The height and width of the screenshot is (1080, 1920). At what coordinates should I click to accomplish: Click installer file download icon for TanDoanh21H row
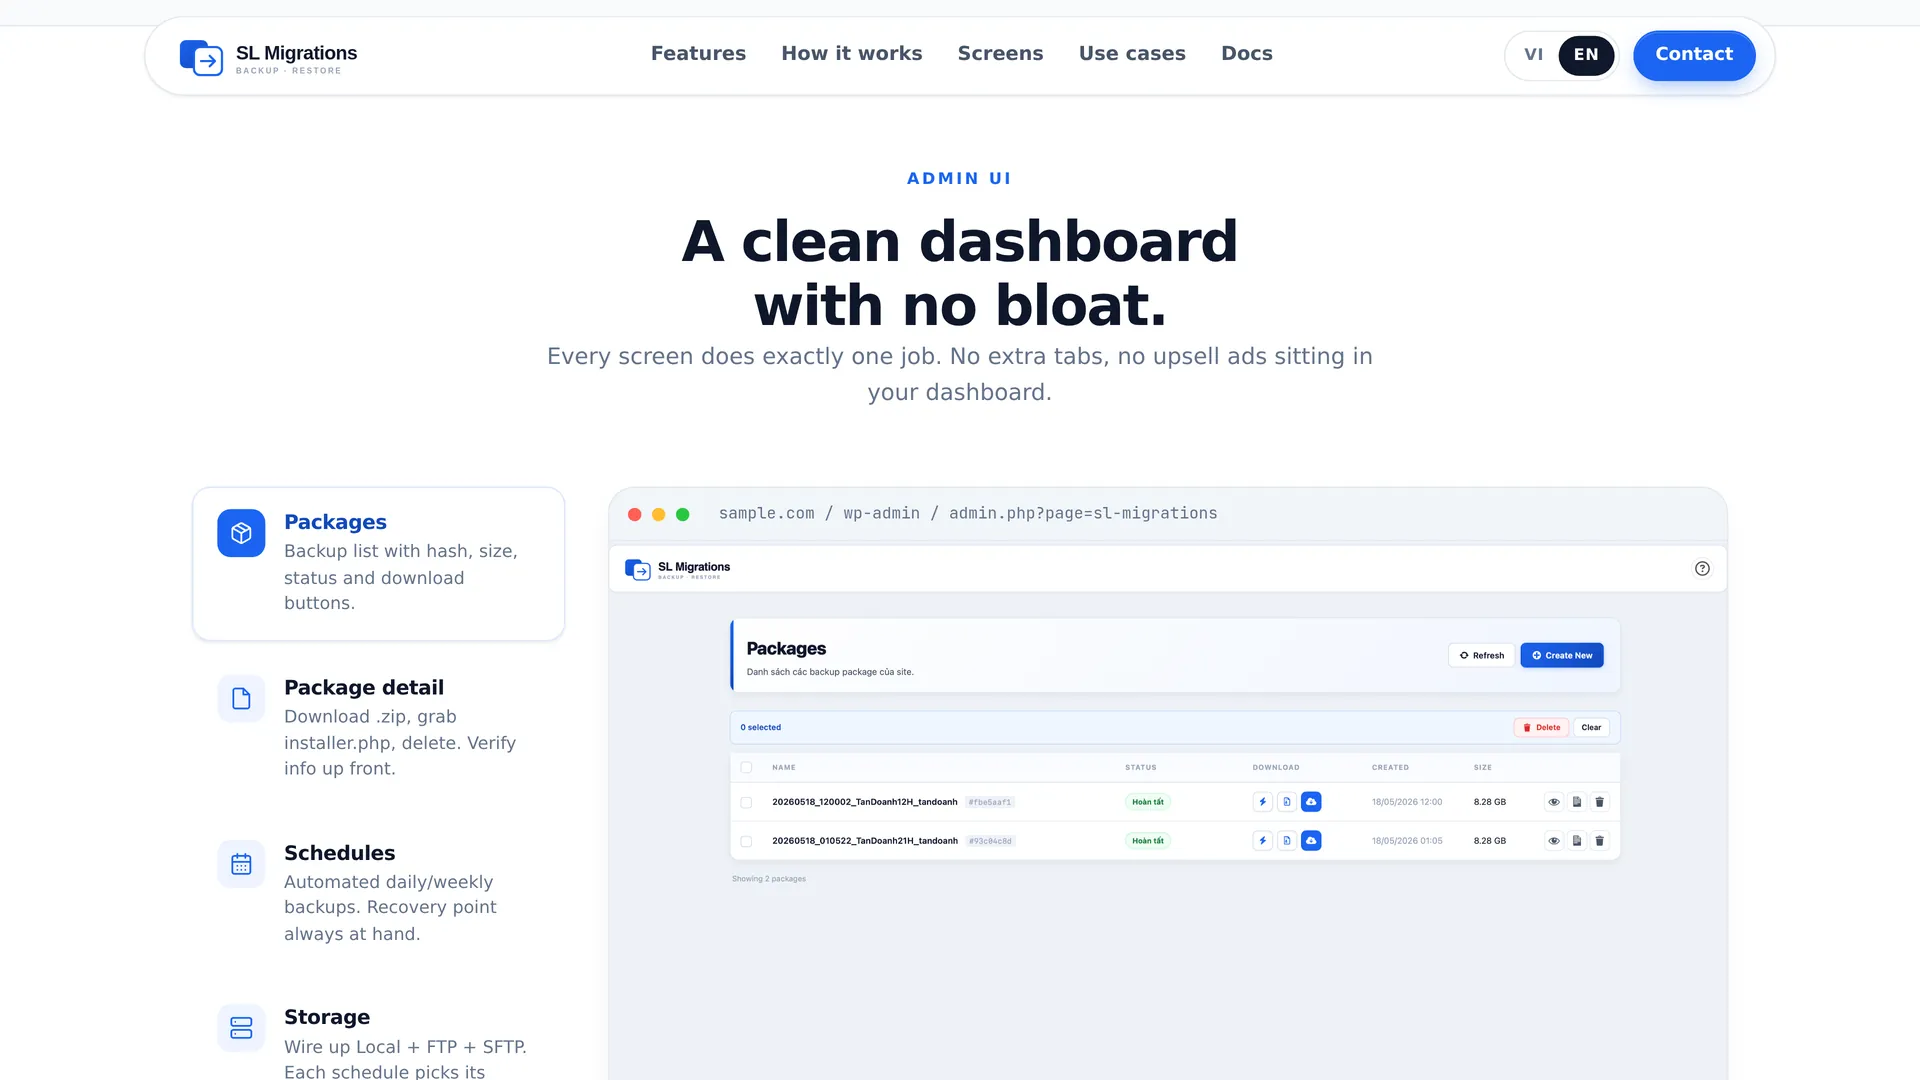pyautogui.click(x=1287, y=841)
